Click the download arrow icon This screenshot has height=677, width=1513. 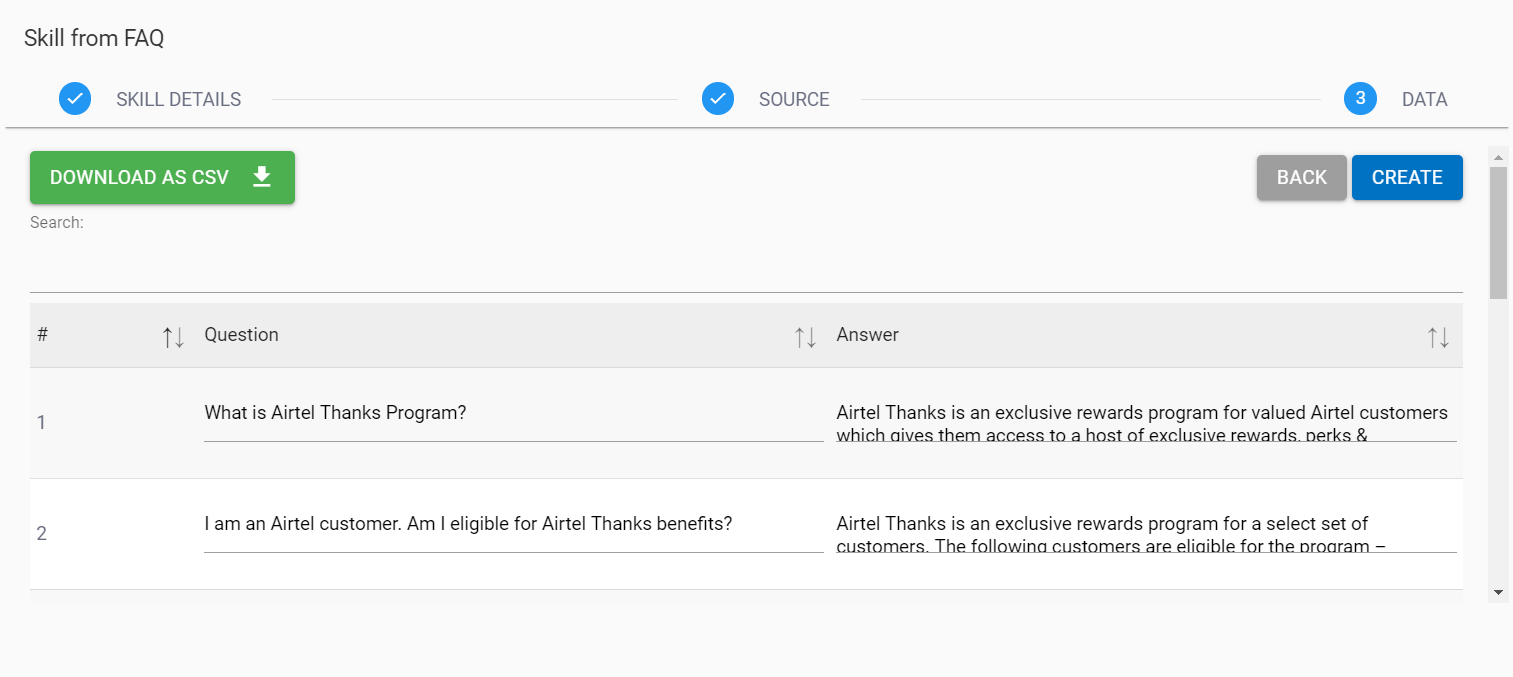point(262,177)
